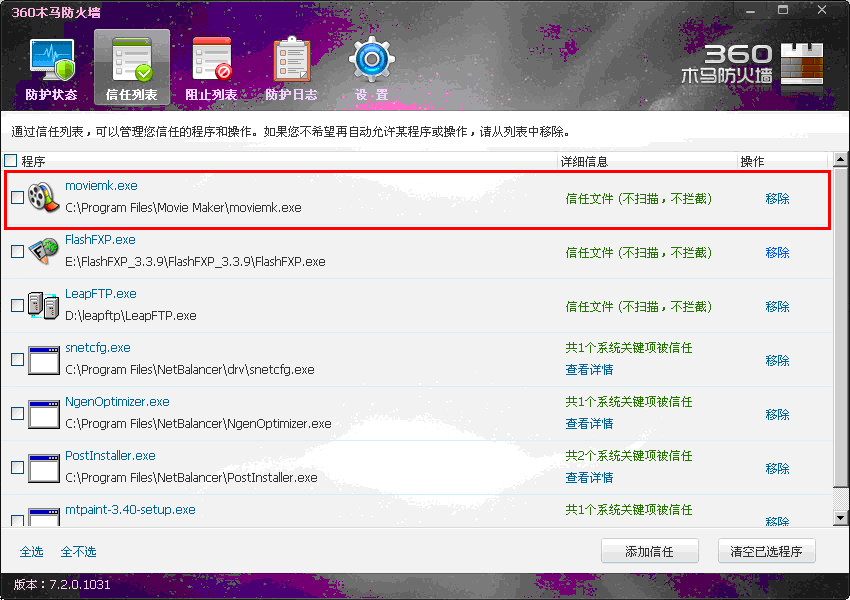
Task: Click the NgenOptimizer.exe window icon
Action: click(x=44, y=414)
